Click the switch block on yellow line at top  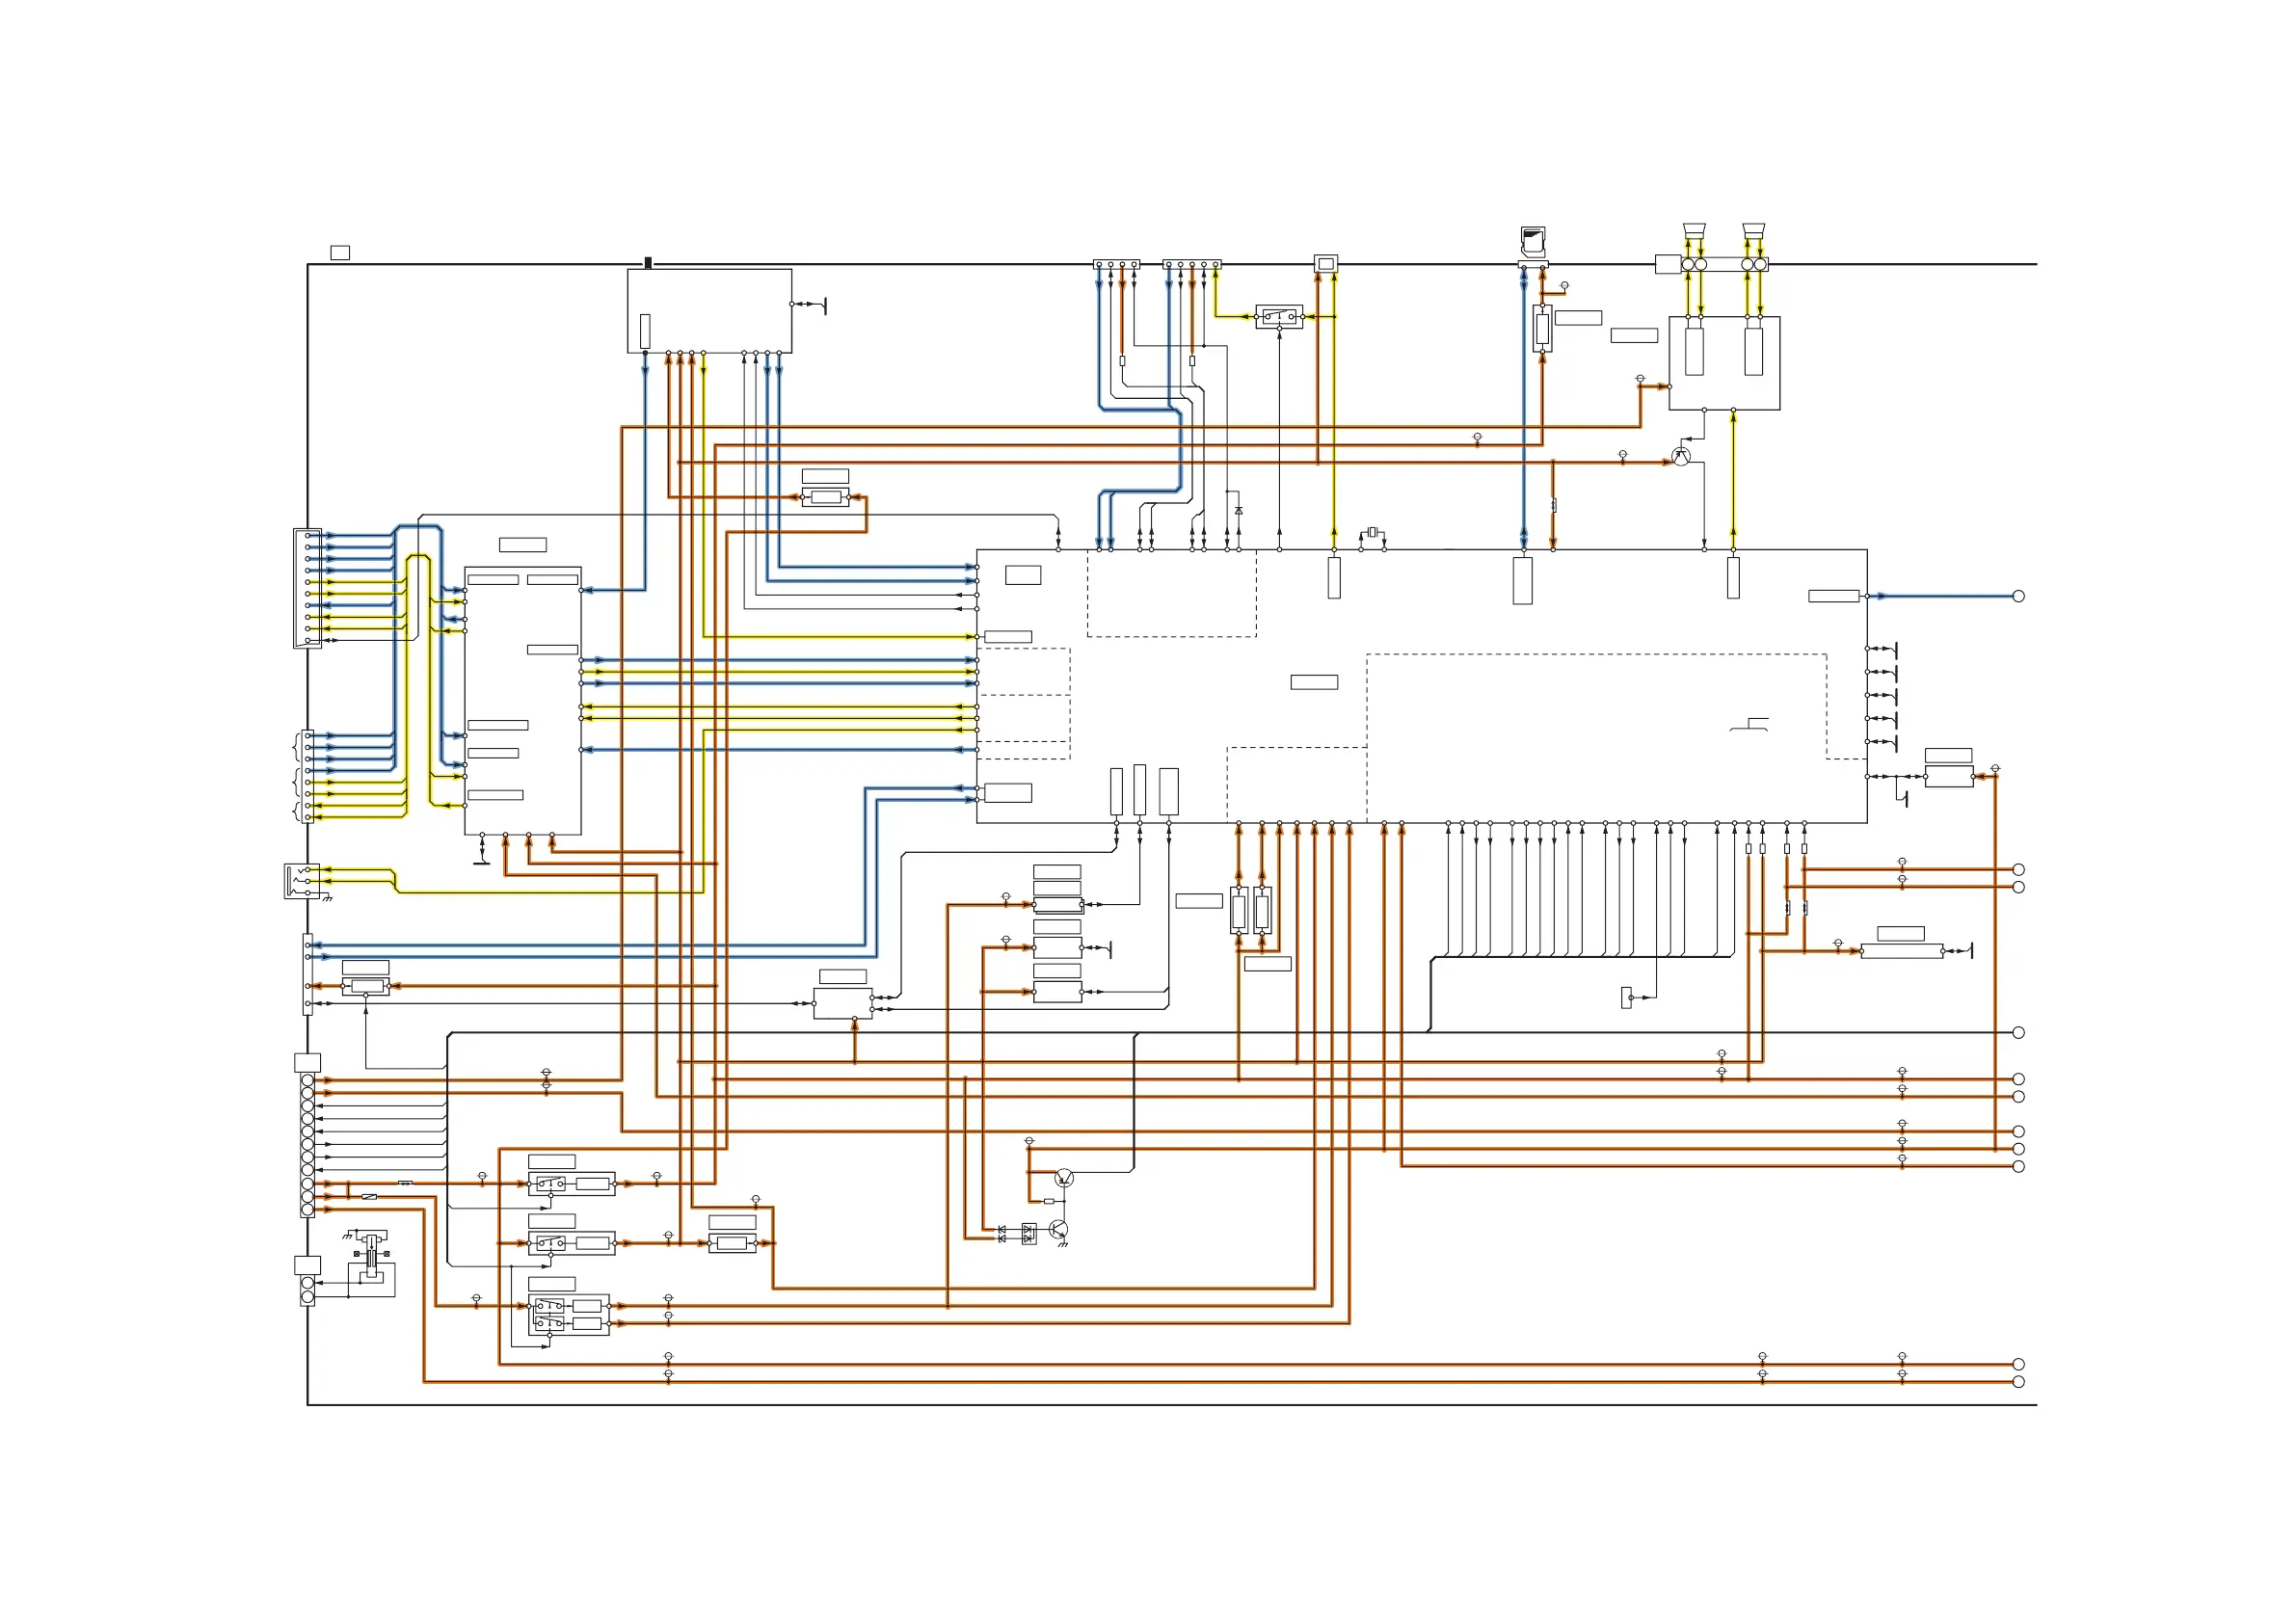[x=1279, y=317]
